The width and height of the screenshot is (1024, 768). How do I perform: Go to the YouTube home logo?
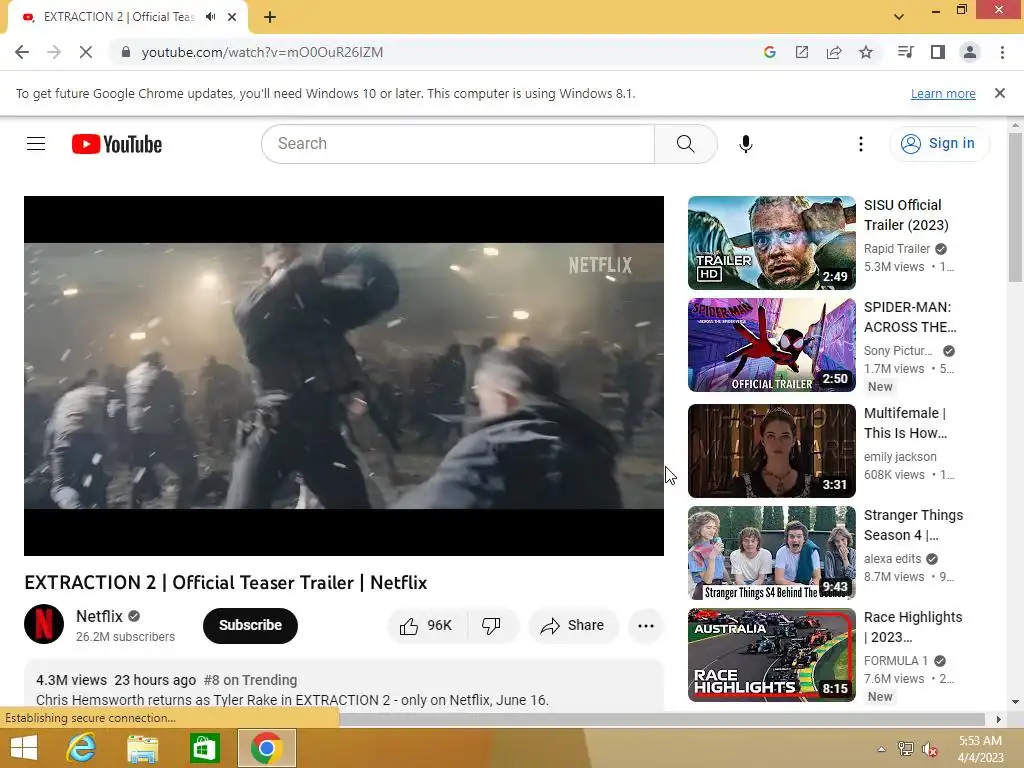[x=117, y=144]
